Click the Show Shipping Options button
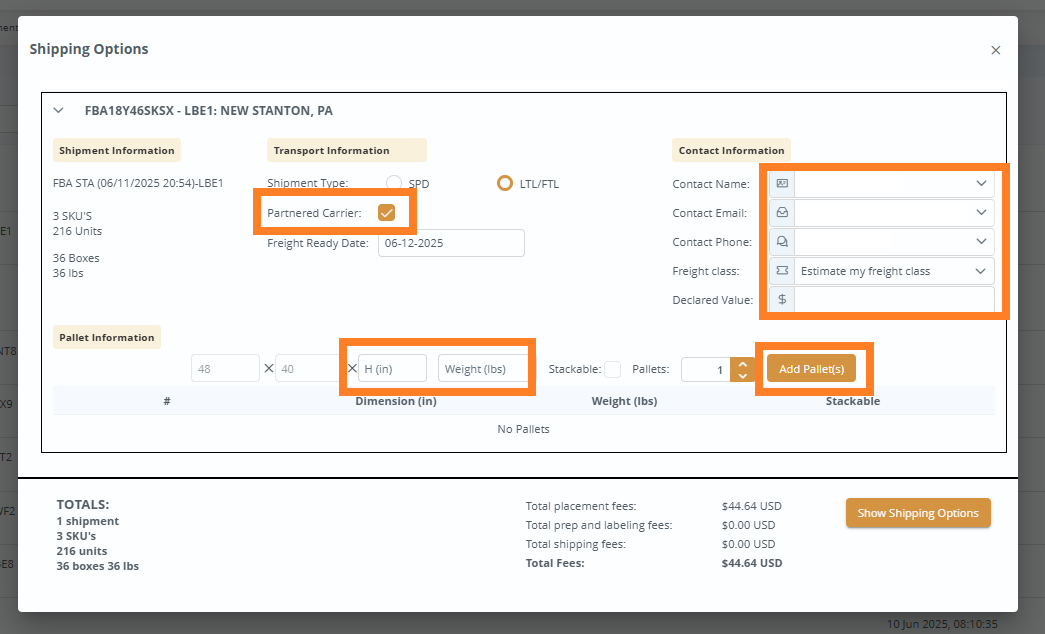Screen dimensions: 1045x634 tap(917, 513)
